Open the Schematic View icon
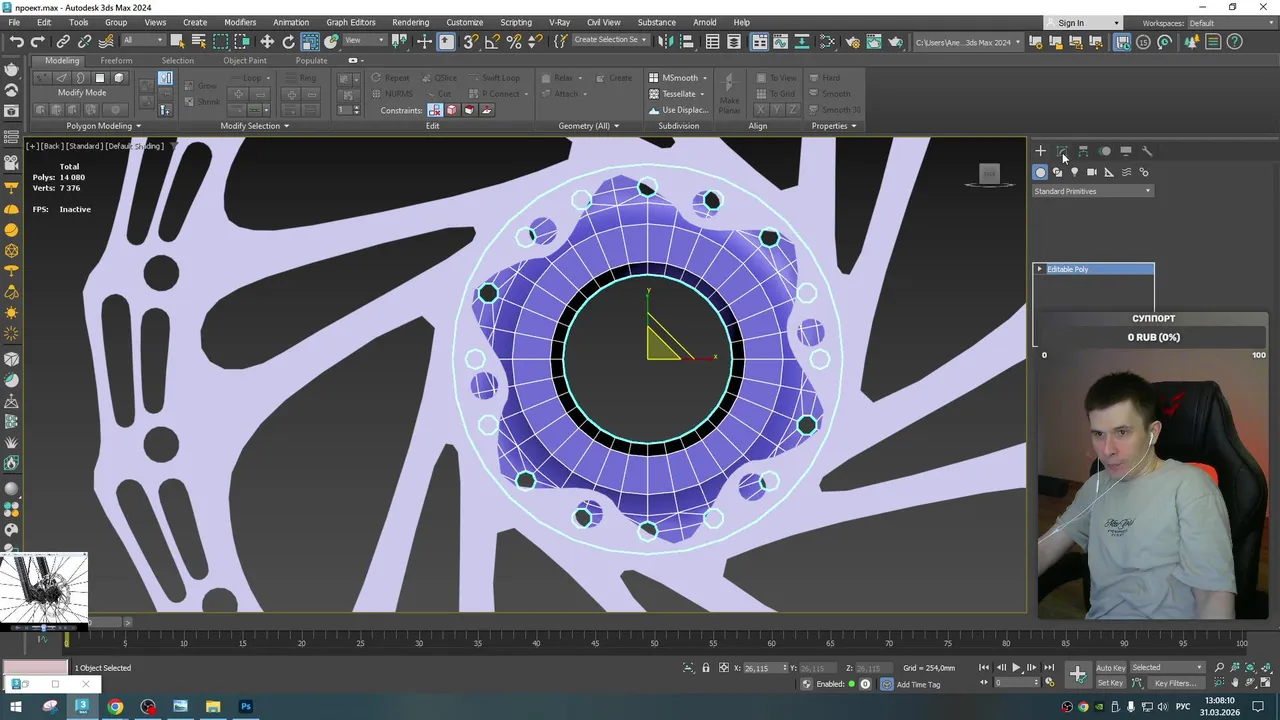Viewport: 1280px width, 720px height. 802,41
